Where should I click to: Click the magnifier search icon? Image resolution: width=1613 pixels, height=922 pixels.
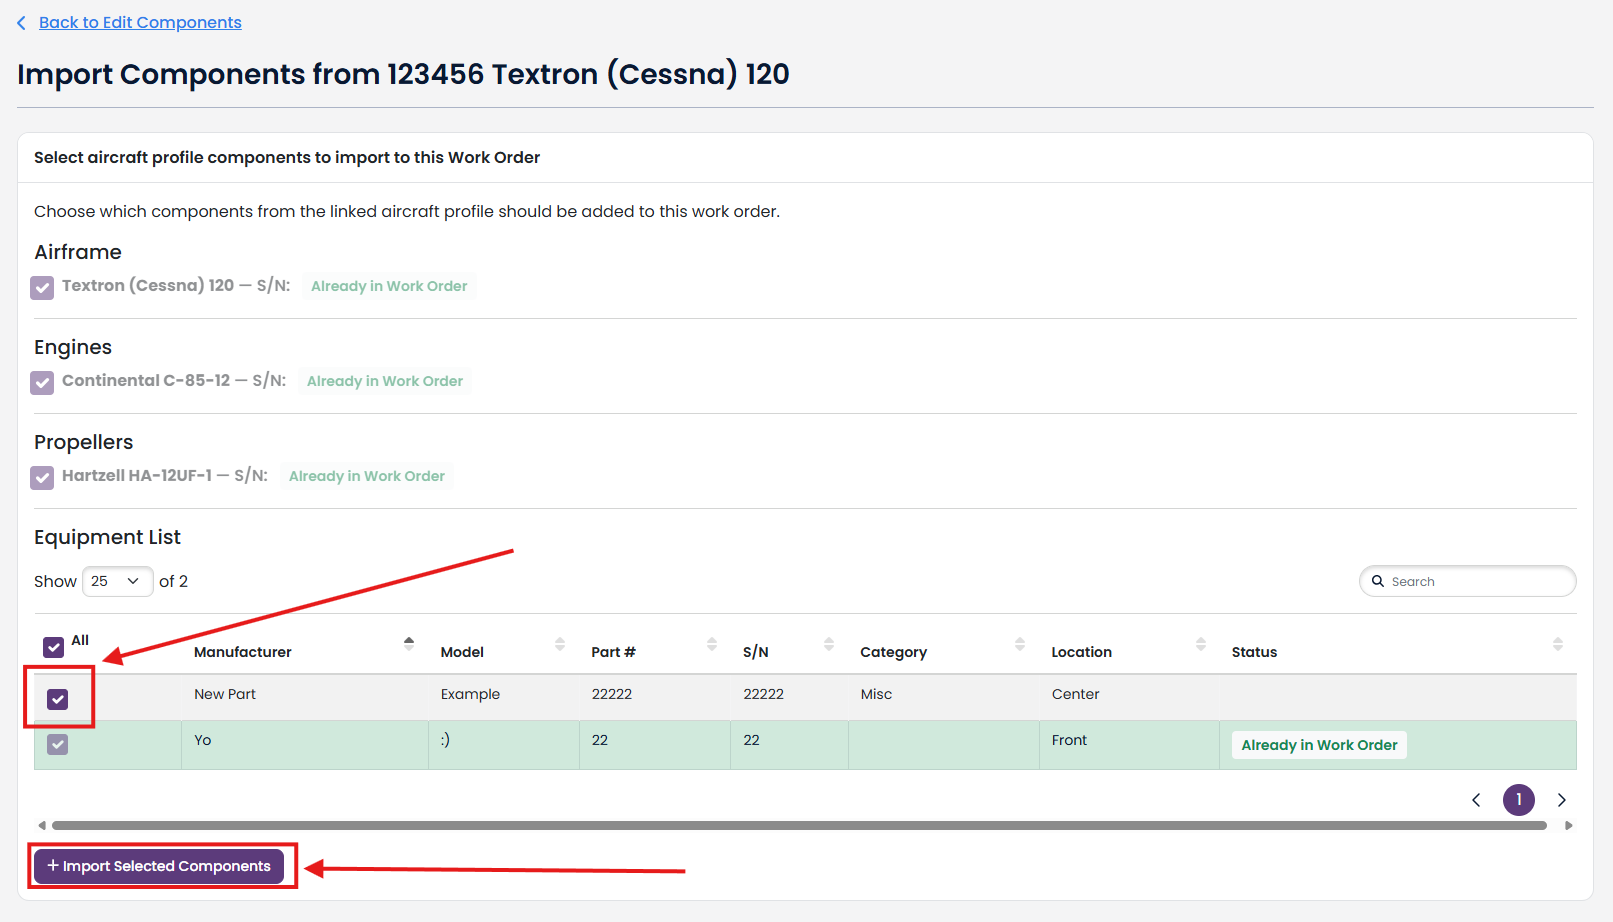(x=1378, y=581)
